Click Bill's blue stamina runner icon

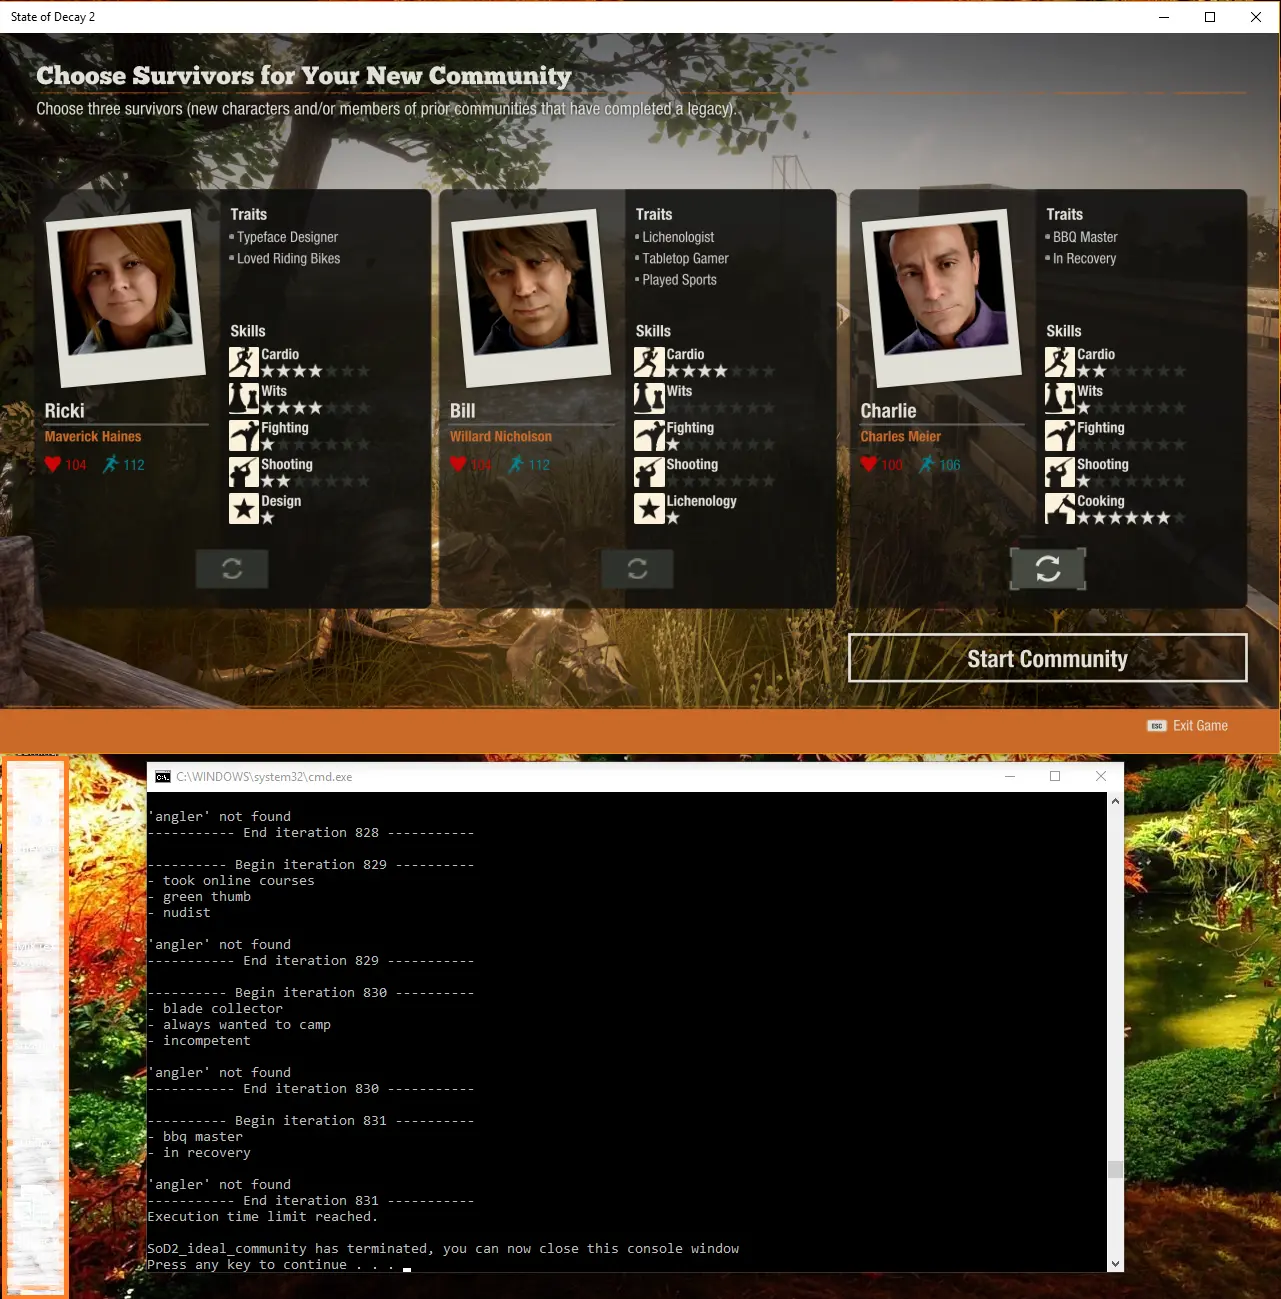click(516, 464)
